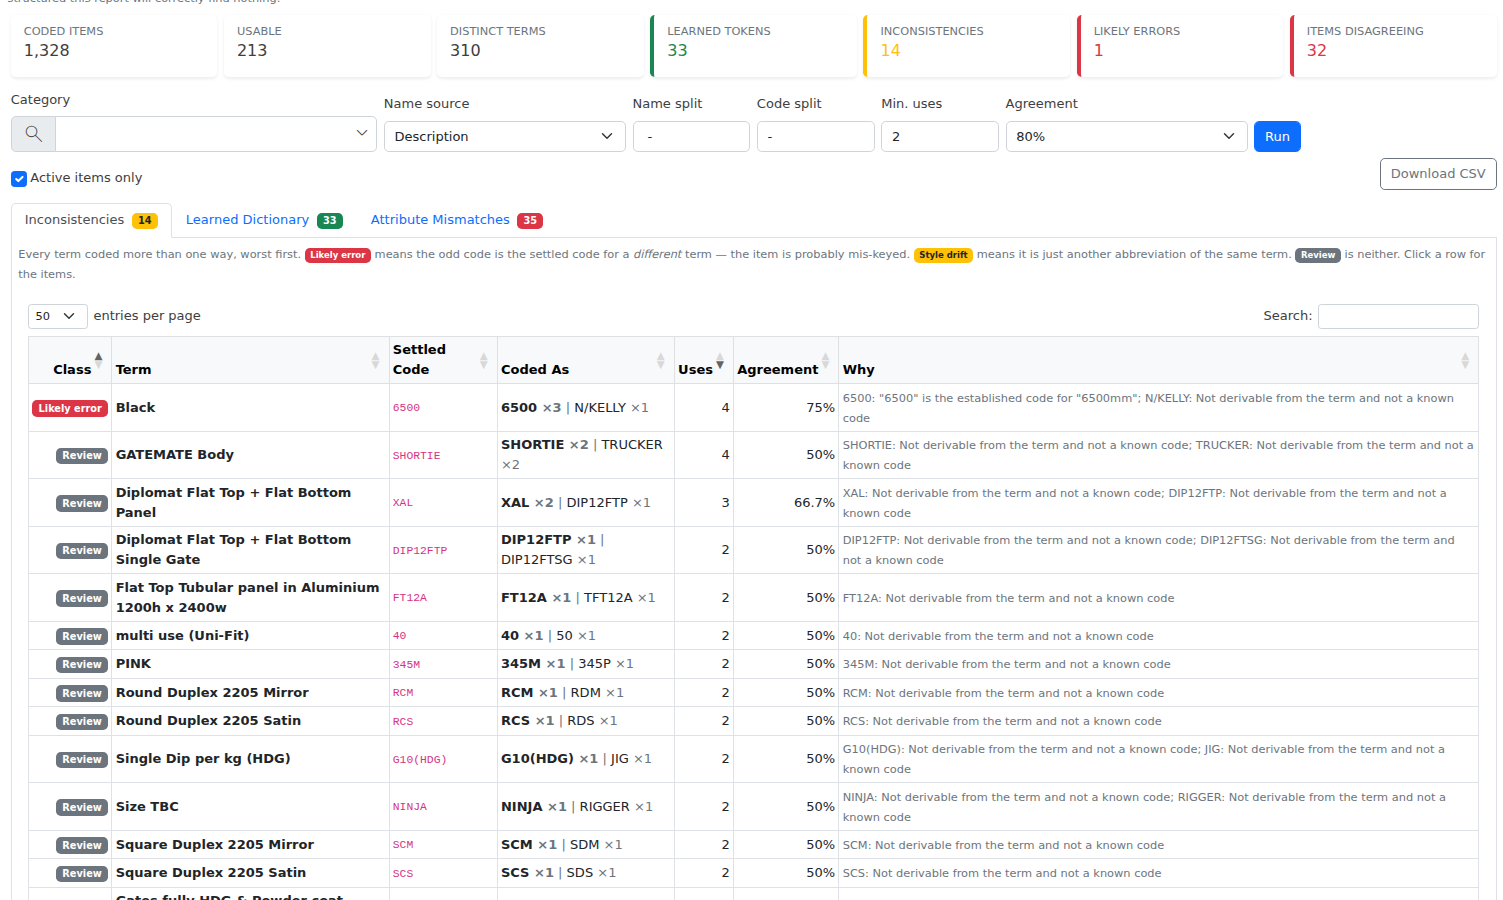Screen dimensions: 1503x900
Task: Switch to the Inconsistencies tab
Action: 91,220
